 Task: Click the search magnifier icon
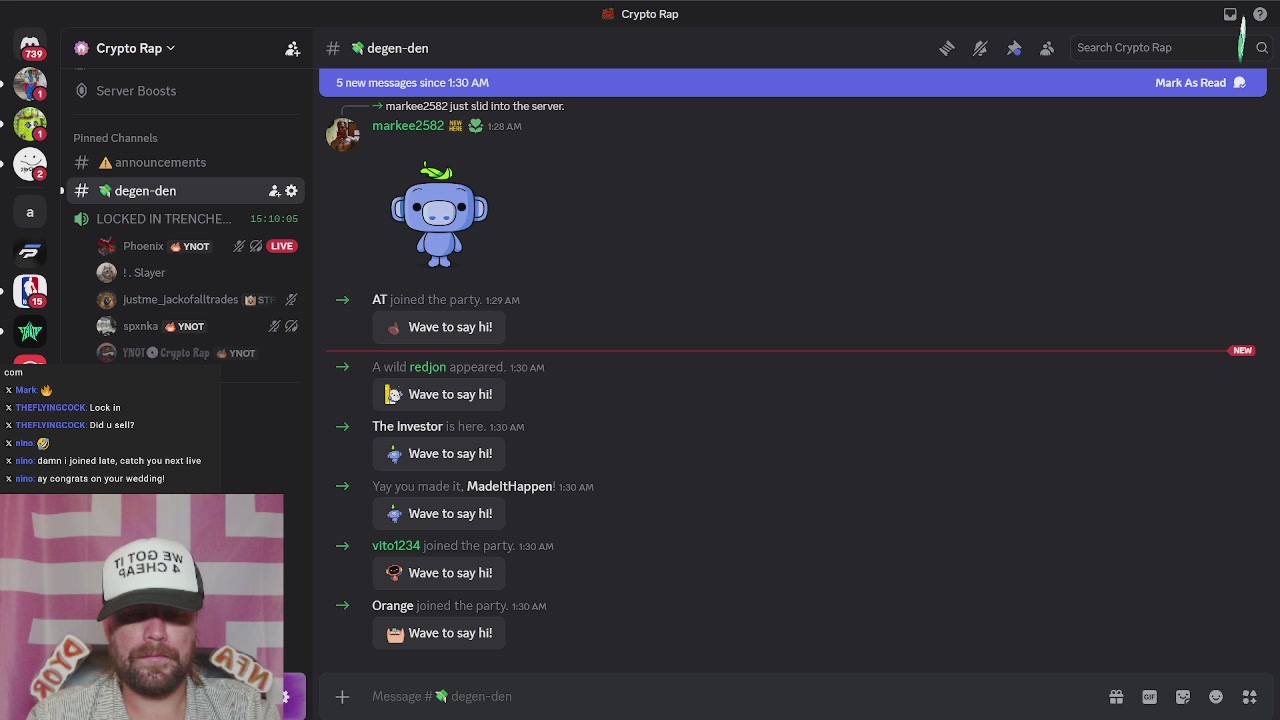(x=1261, y=48)
